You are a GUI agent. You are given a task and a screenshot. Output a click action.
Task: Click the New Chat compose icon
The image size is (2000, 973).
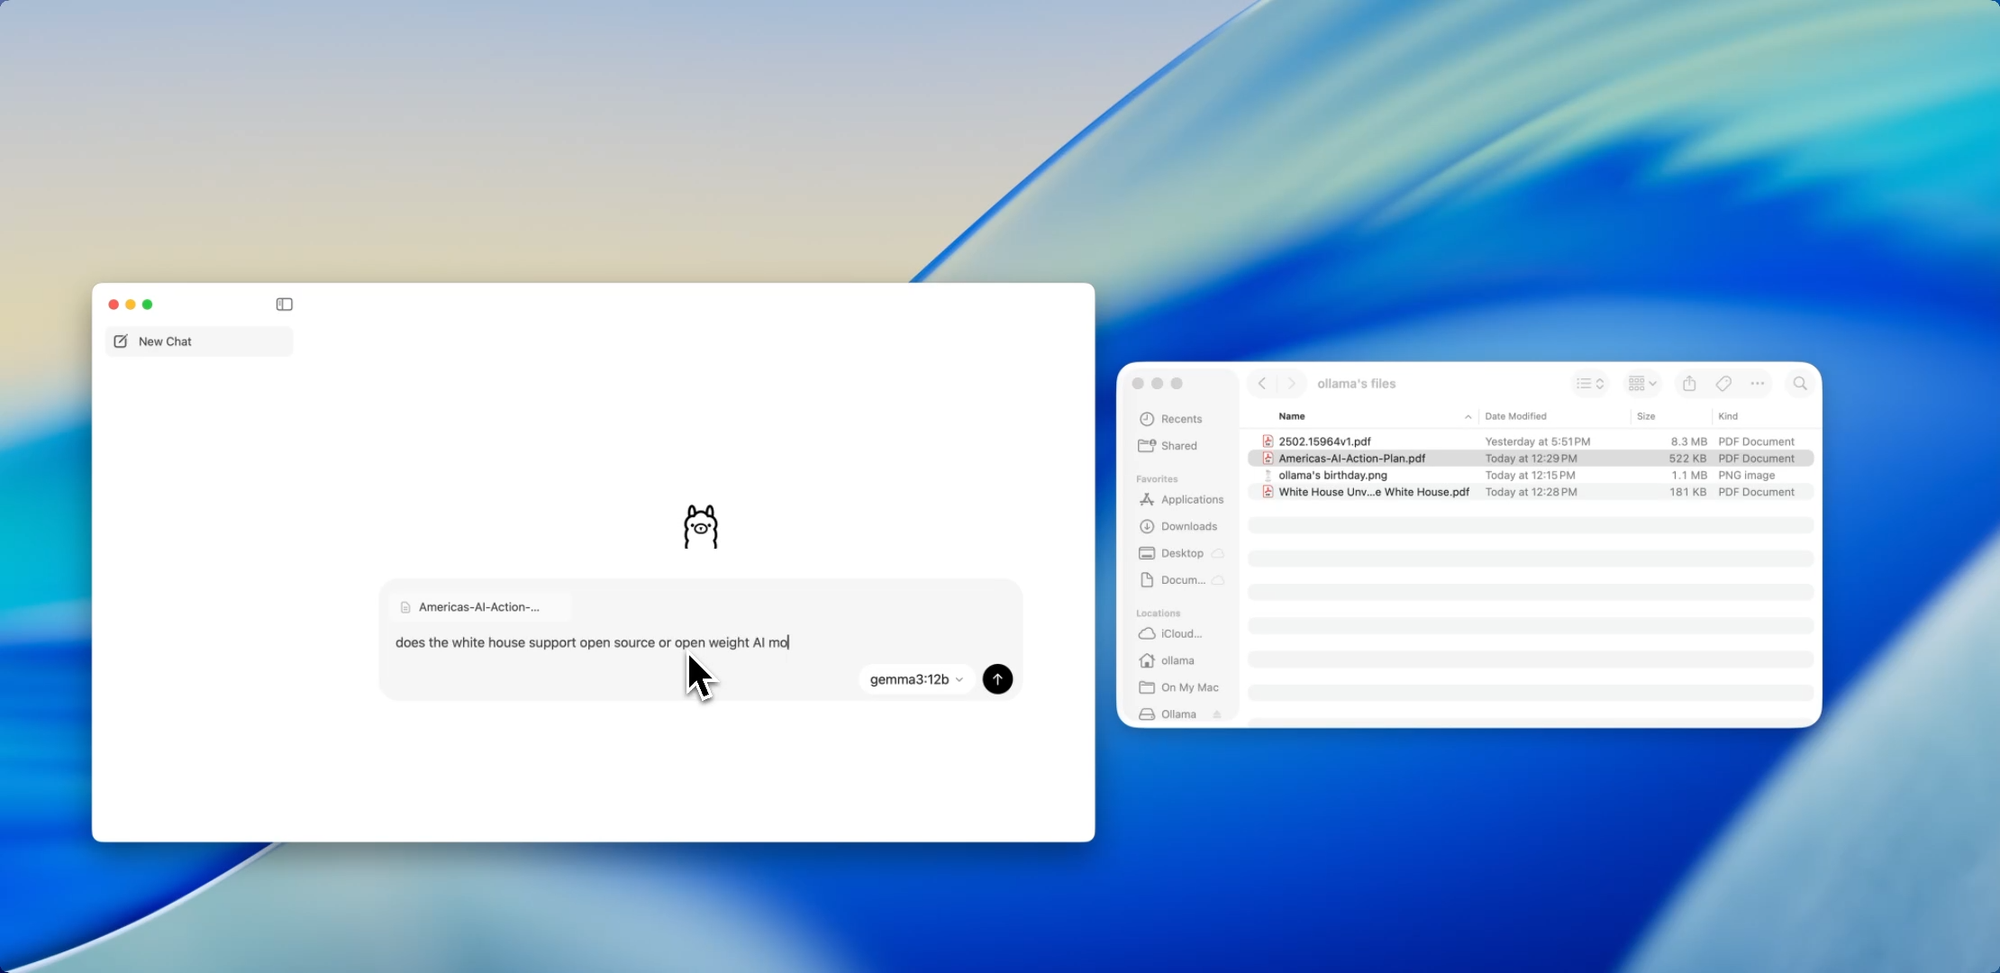click(x=121, y=341)
